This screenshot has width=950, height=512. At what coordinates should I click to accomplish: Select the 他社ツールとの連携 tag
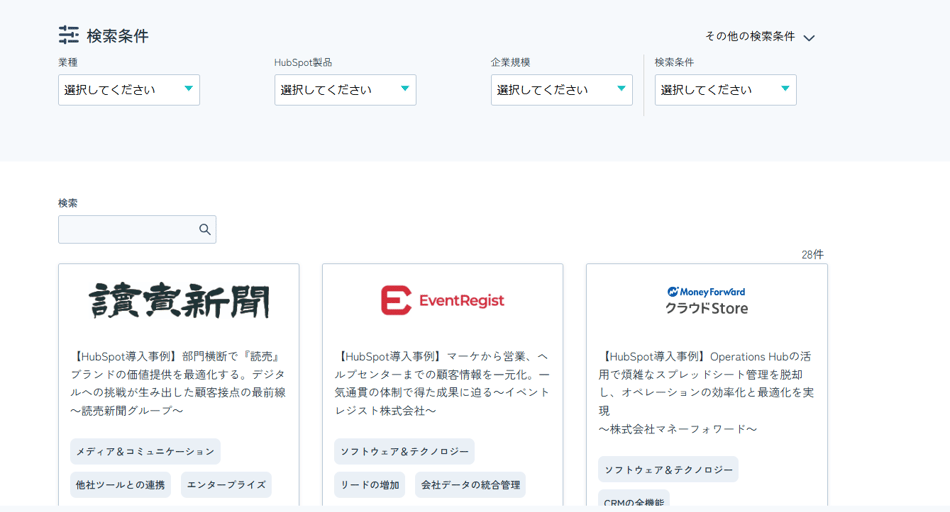[x=121, y=485]
